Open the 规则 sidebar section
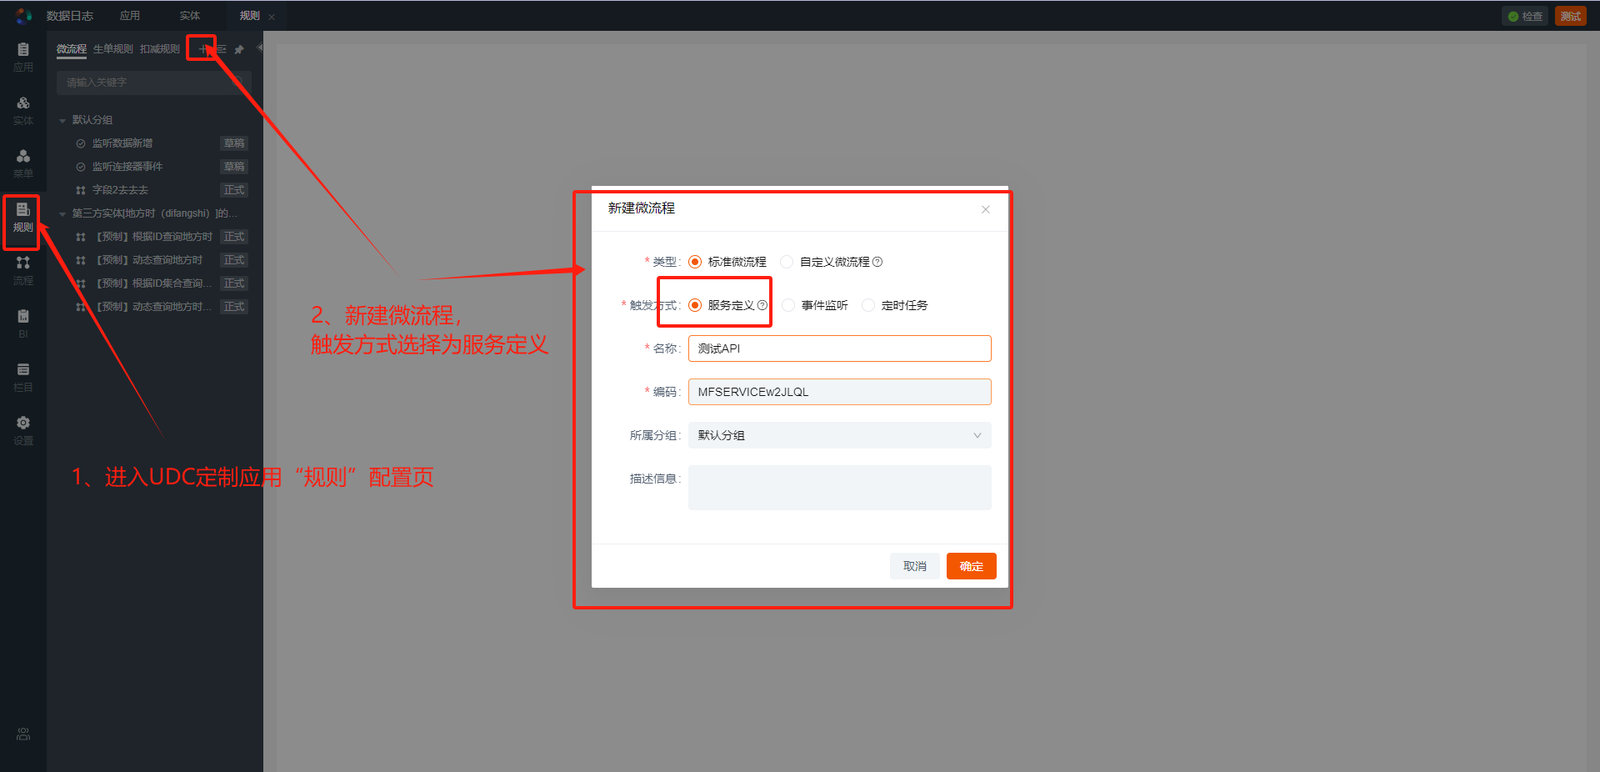1600x772 pixels. pyautogui.click(x=23, y=217)
